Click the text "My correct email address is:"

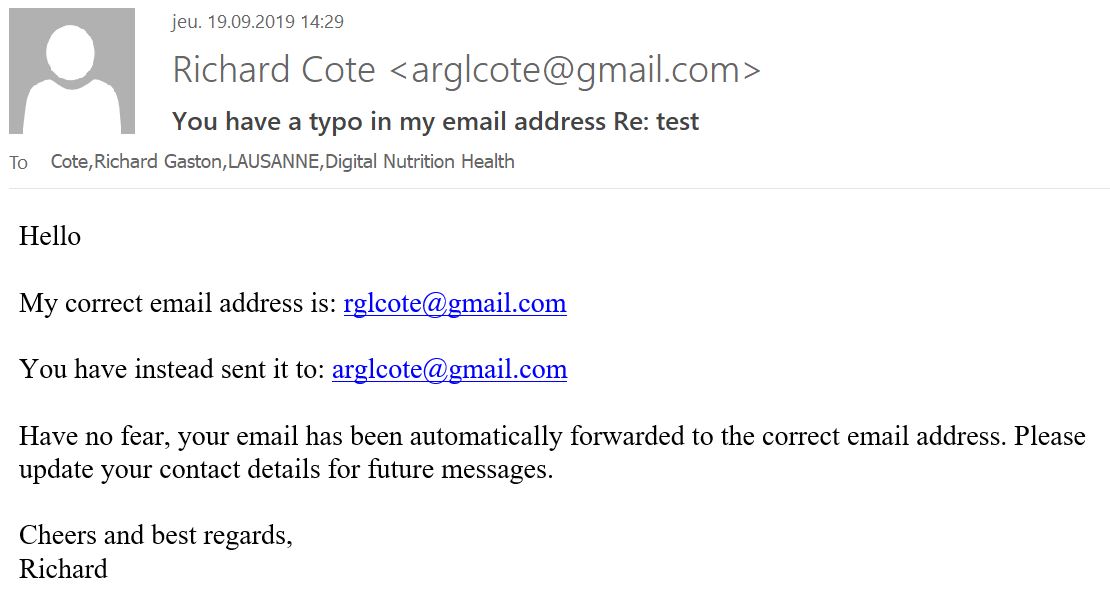click(178, 303)
